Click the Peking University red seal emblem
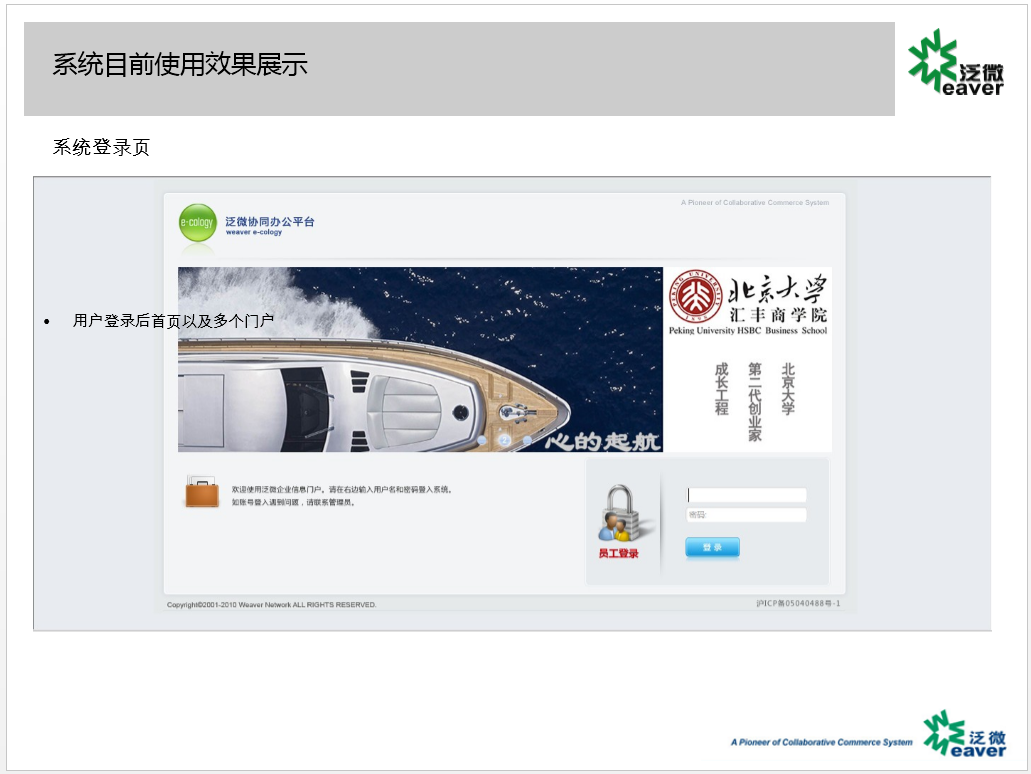 tap(695, 297)
